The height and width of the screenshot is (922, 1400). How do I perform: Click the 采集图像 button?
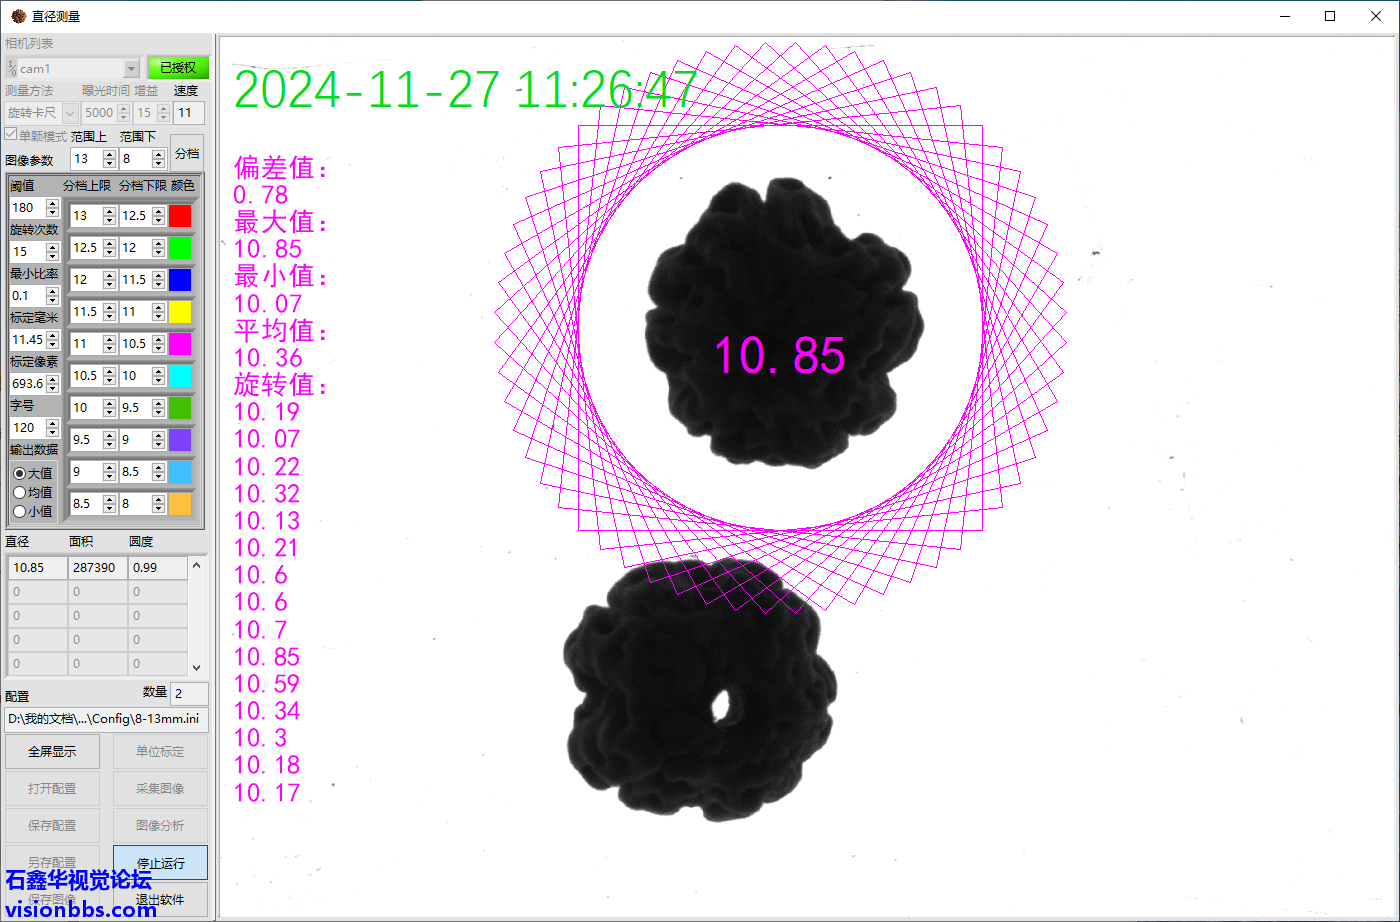160,789
